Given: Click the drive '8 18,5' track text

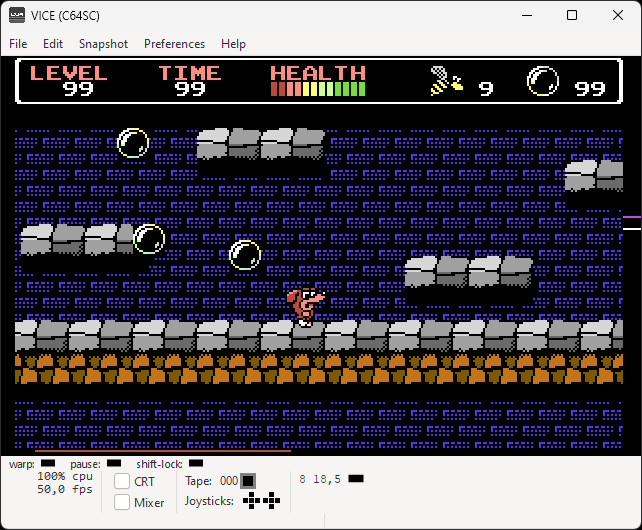Looking at the screenshot, I should point(320,479).
